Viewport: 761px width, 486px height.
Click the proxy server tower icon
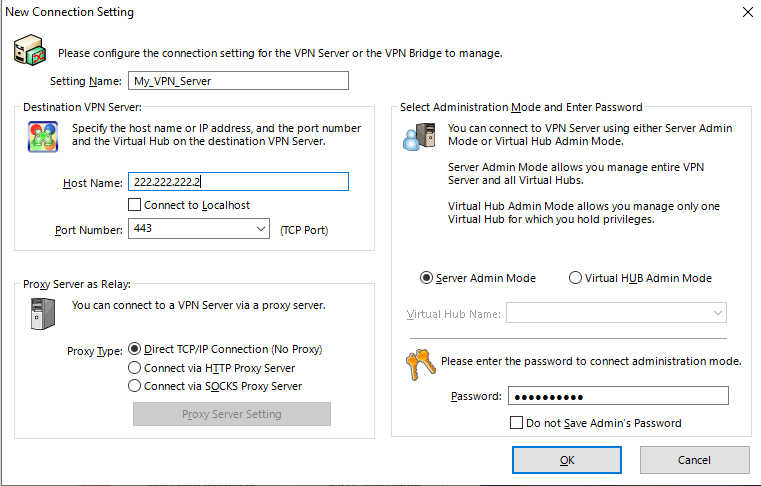tap(43, 314)
